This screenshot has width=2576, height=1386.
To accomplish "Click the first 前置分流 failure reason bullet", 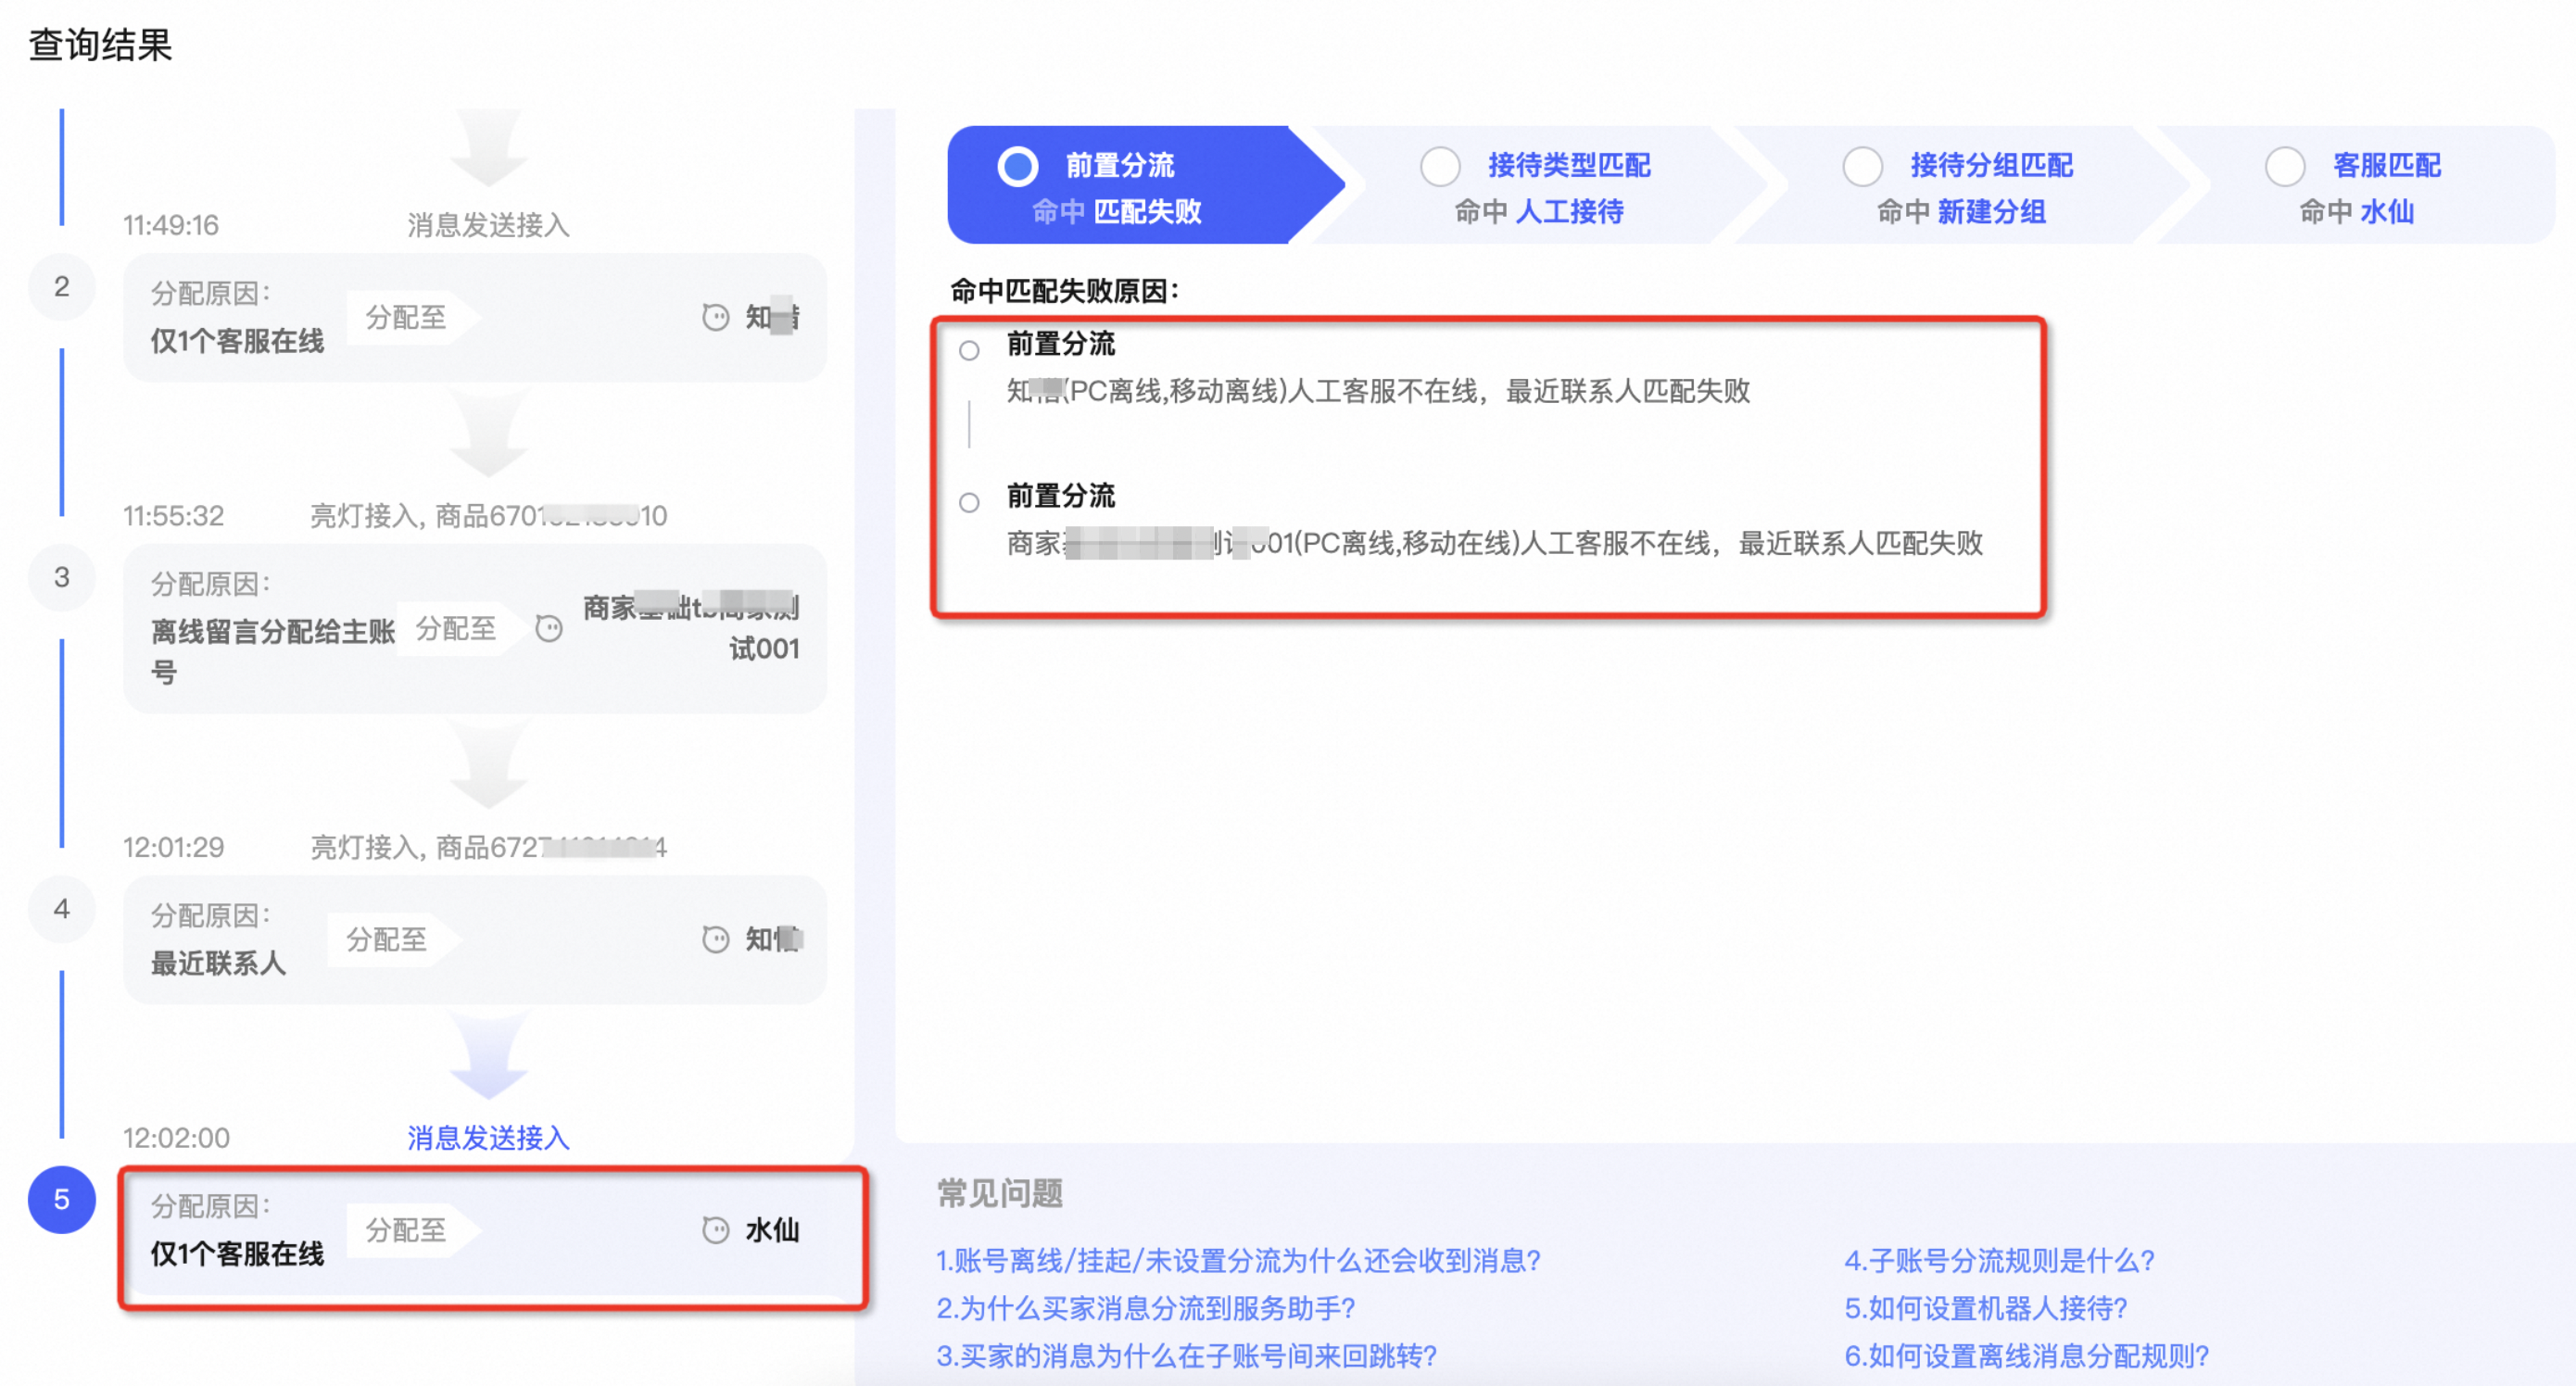I will (969, 351).
